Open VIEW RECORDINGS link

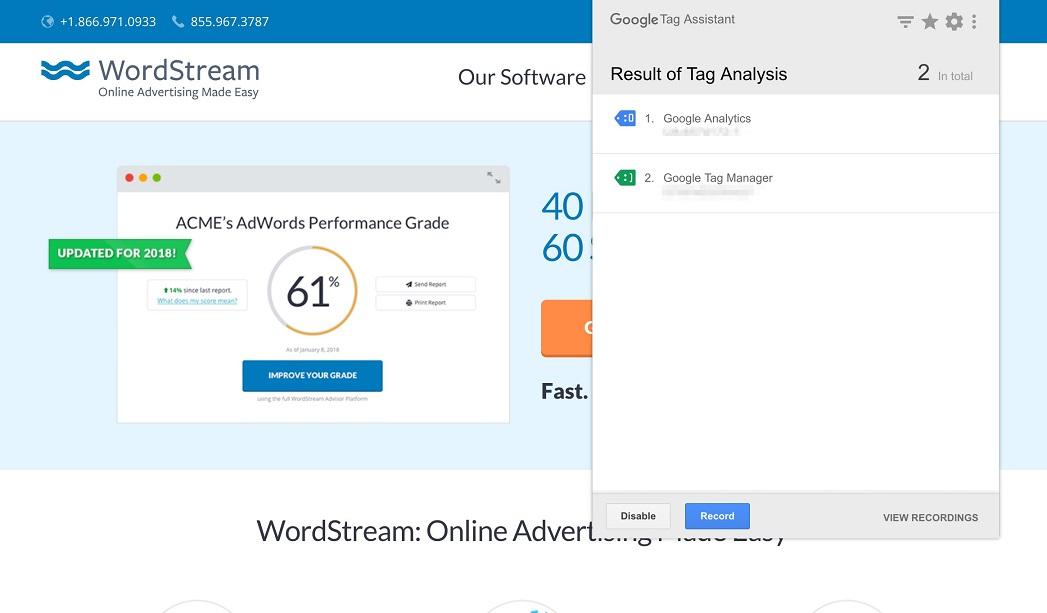[930, 517]
